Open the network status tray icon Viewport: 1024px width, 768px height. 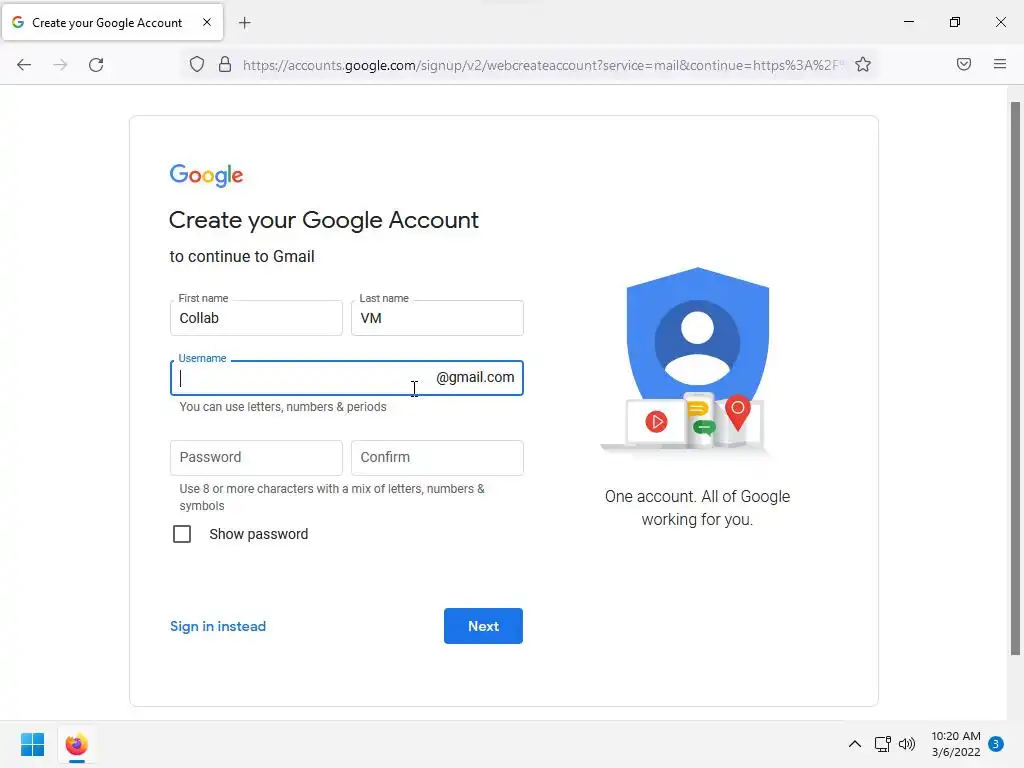[x=882, y=744]
